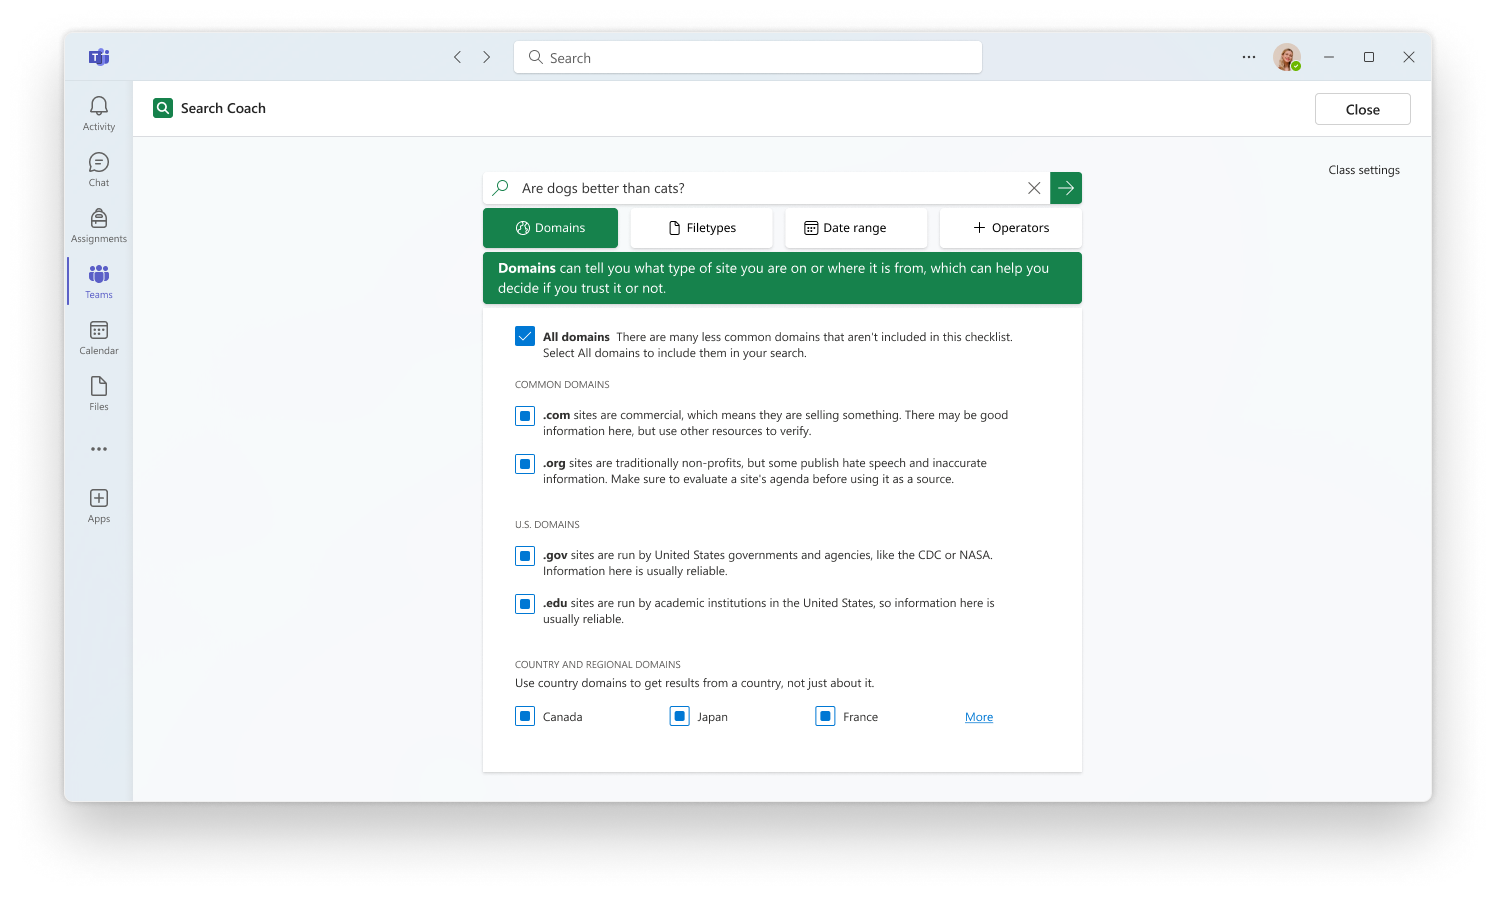This screenshot has width=1496, height=898.
Task: Open the Date range filter
Action: click(x=856, y=227)
